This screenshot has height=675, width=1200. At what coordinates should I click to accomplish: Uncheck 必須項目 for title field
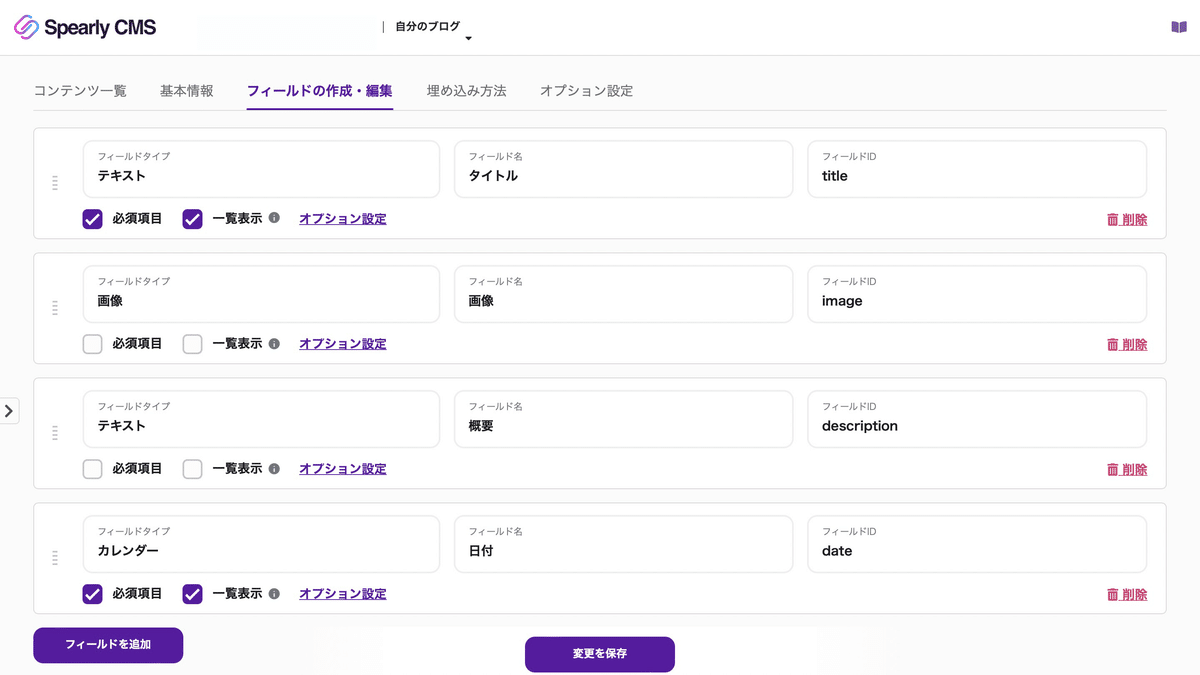pyautogui.click(x=93, y=219)
